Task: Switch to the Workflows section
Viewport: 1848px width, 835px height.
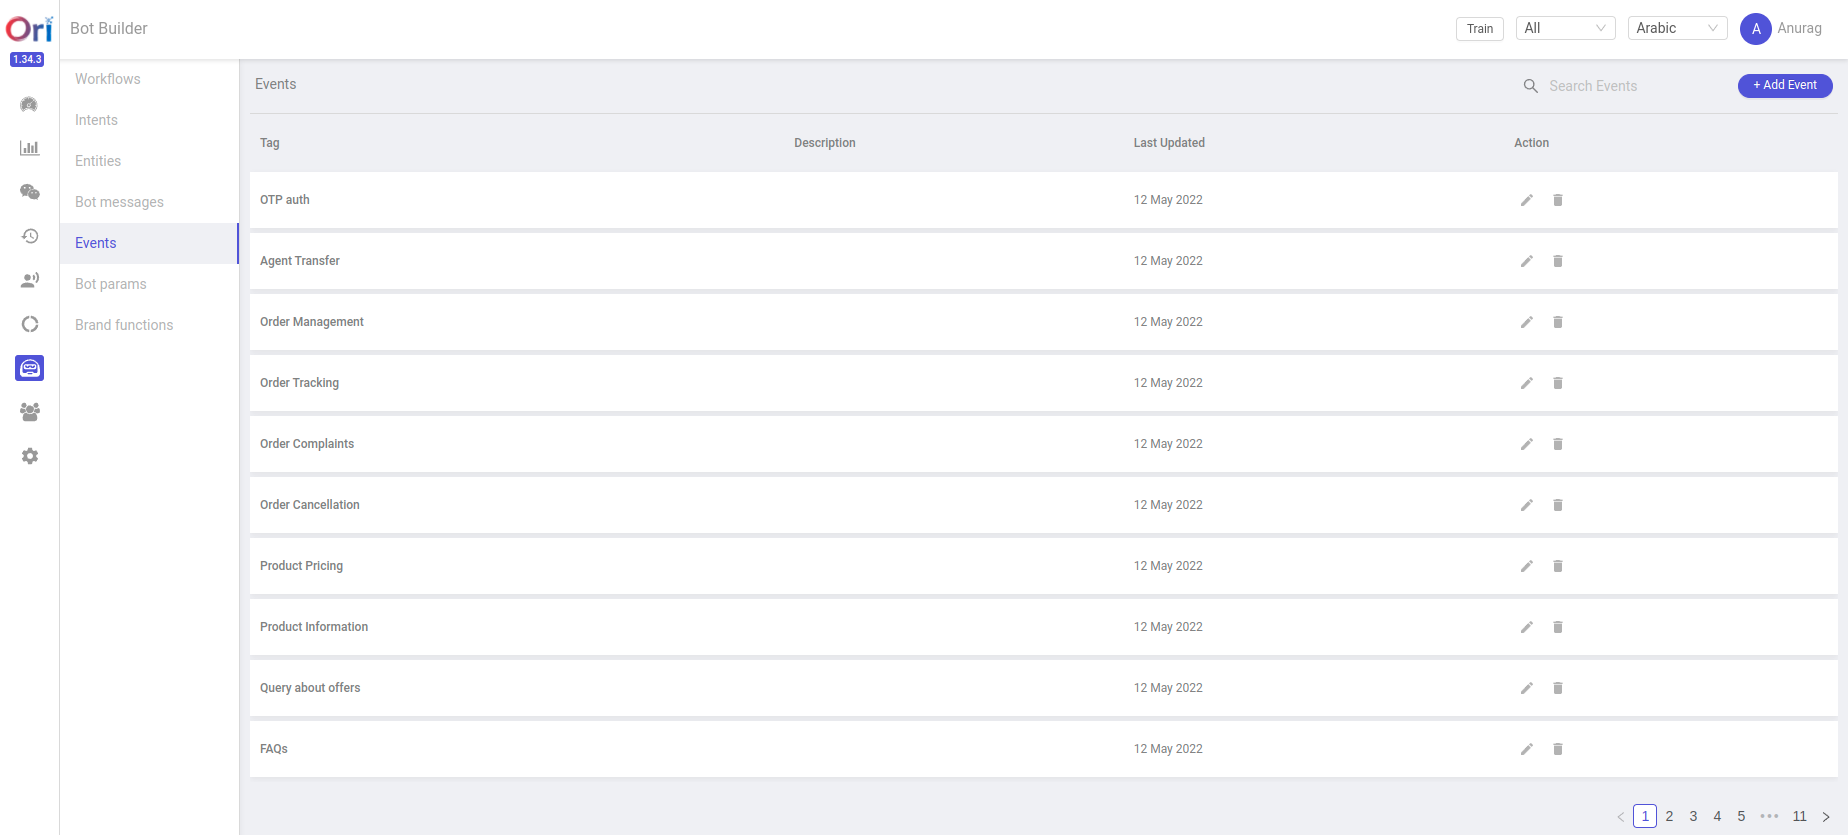Action: (x=108, y=79)
